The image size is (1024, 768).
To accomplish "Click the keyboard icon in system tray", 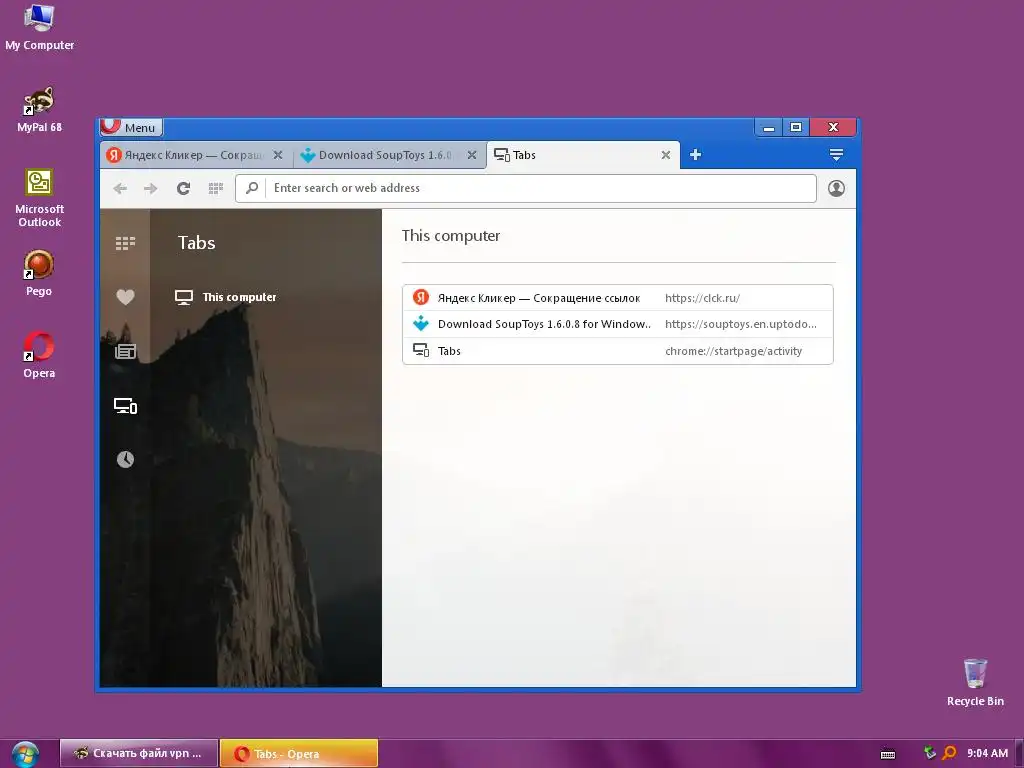I will pyautogui.click(x=888, y=754).
